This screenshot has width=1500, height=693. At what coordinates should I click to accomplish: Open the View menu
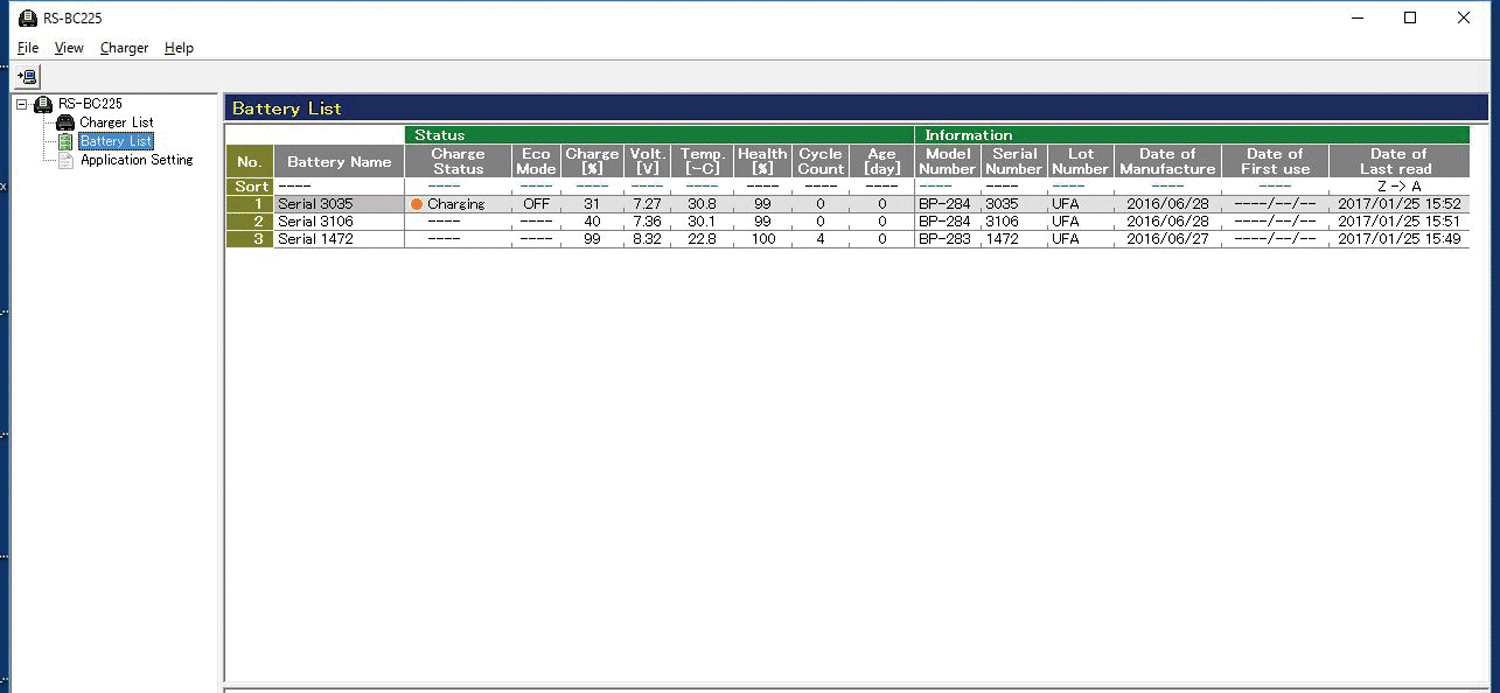pos(69,48)
